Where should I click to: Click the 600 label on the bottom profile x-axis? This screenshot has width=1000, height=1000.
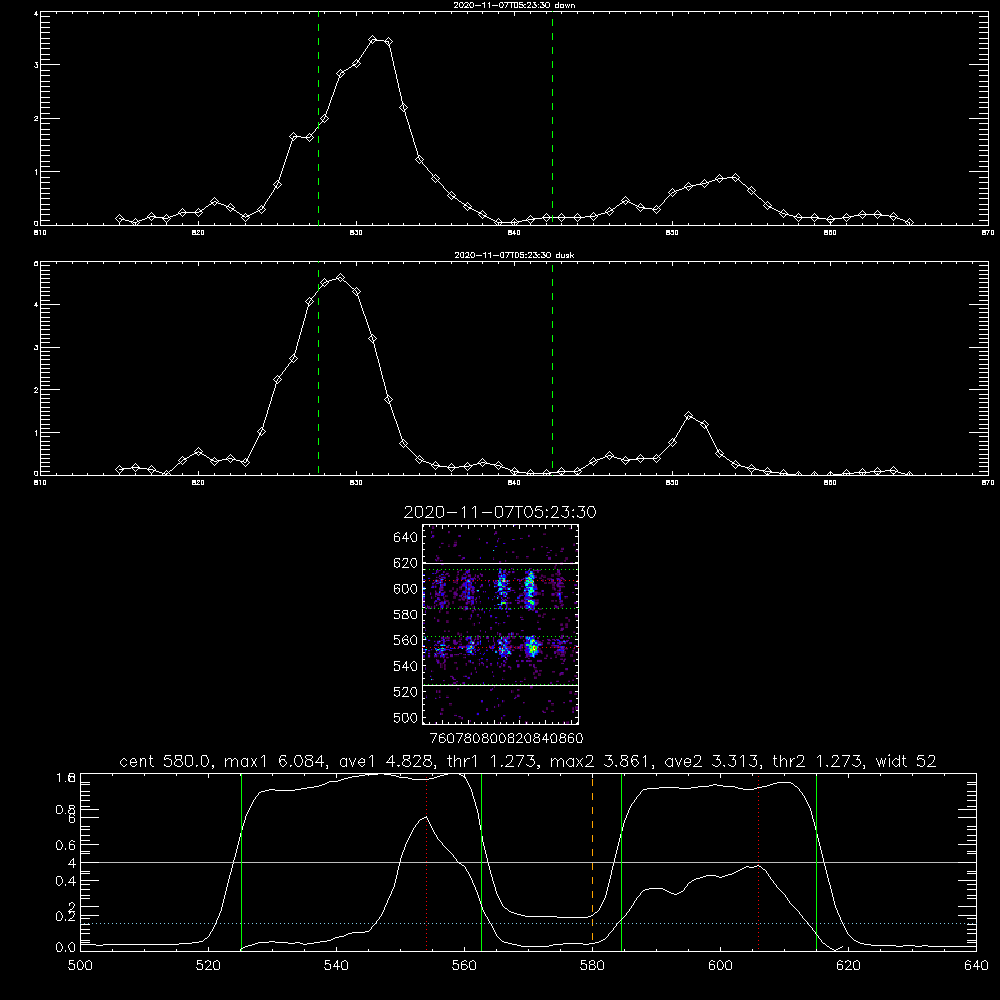pos(720,966)
